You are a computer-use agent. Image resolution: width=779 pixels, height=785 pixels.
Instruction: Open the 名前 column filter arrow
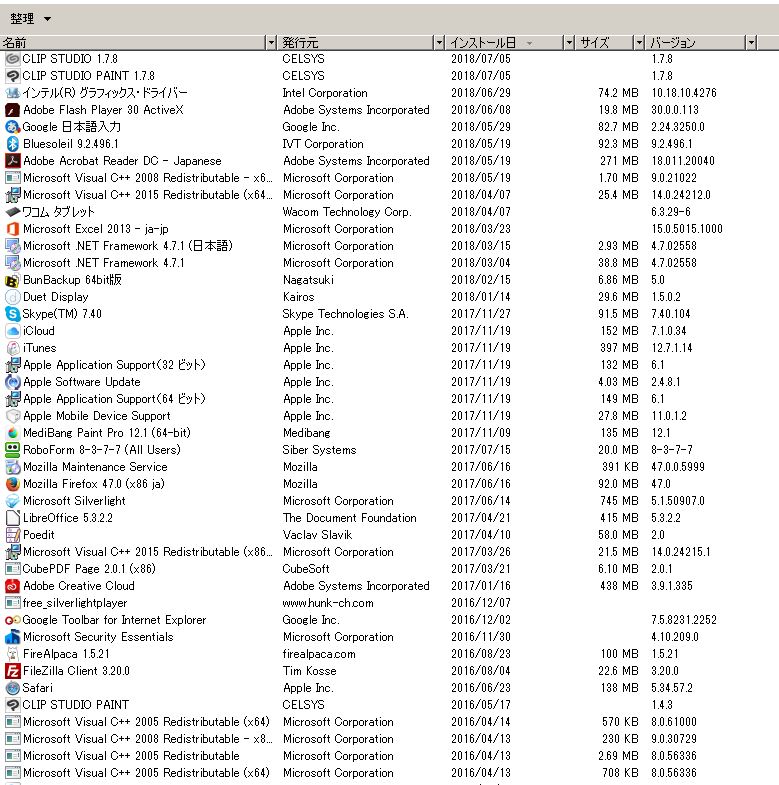coord(271,43)
